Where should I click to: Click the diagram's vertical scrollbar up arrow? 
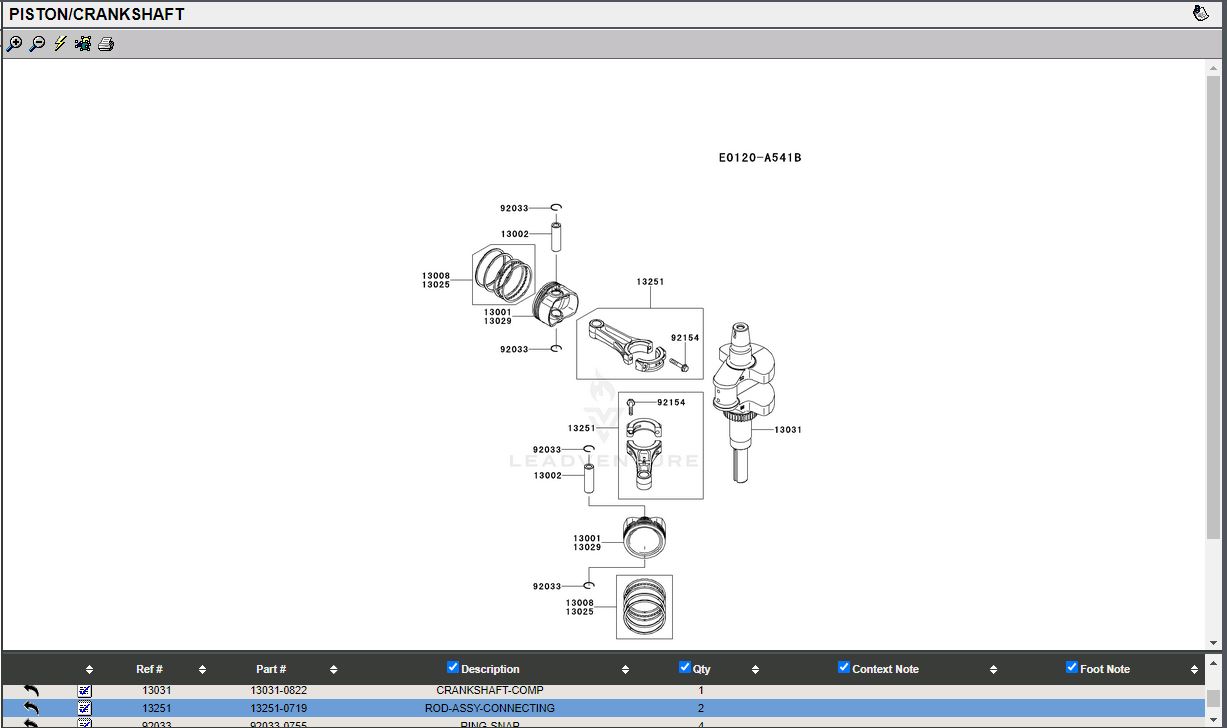point(1214,68)
